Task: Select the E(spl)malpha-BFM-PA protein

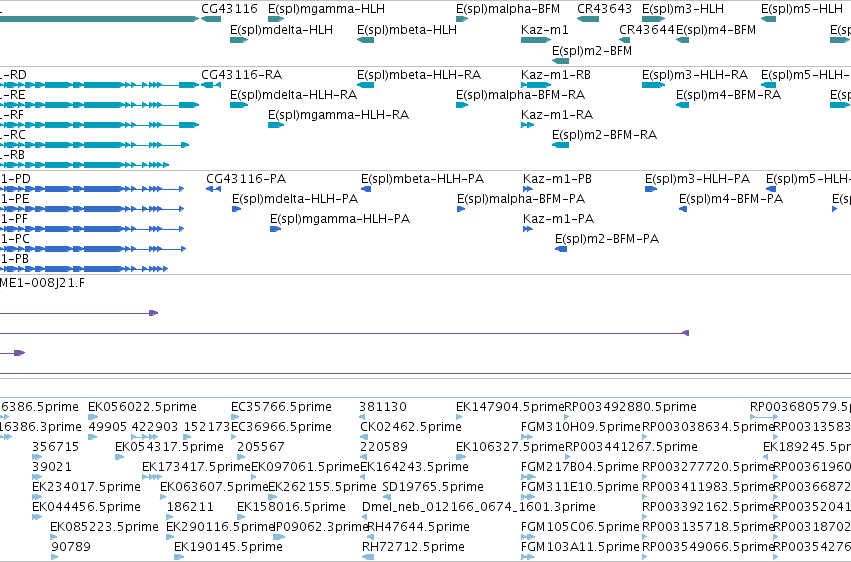Action: pyautogui.click(x=461, y=209)
